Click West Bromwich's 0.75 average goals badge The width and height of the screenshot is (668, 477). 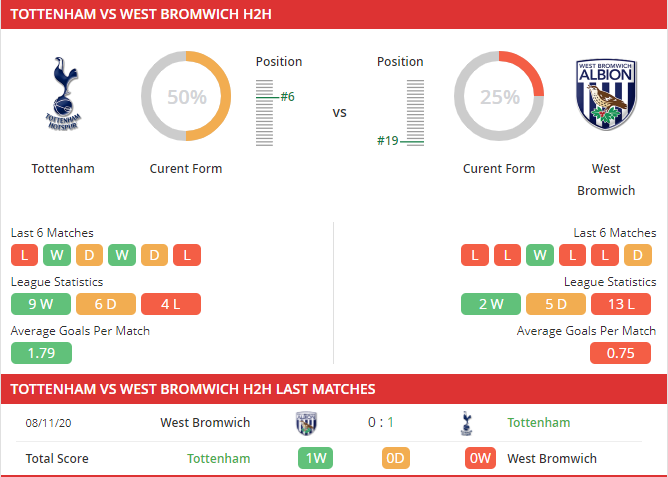(x=621, y=352)
